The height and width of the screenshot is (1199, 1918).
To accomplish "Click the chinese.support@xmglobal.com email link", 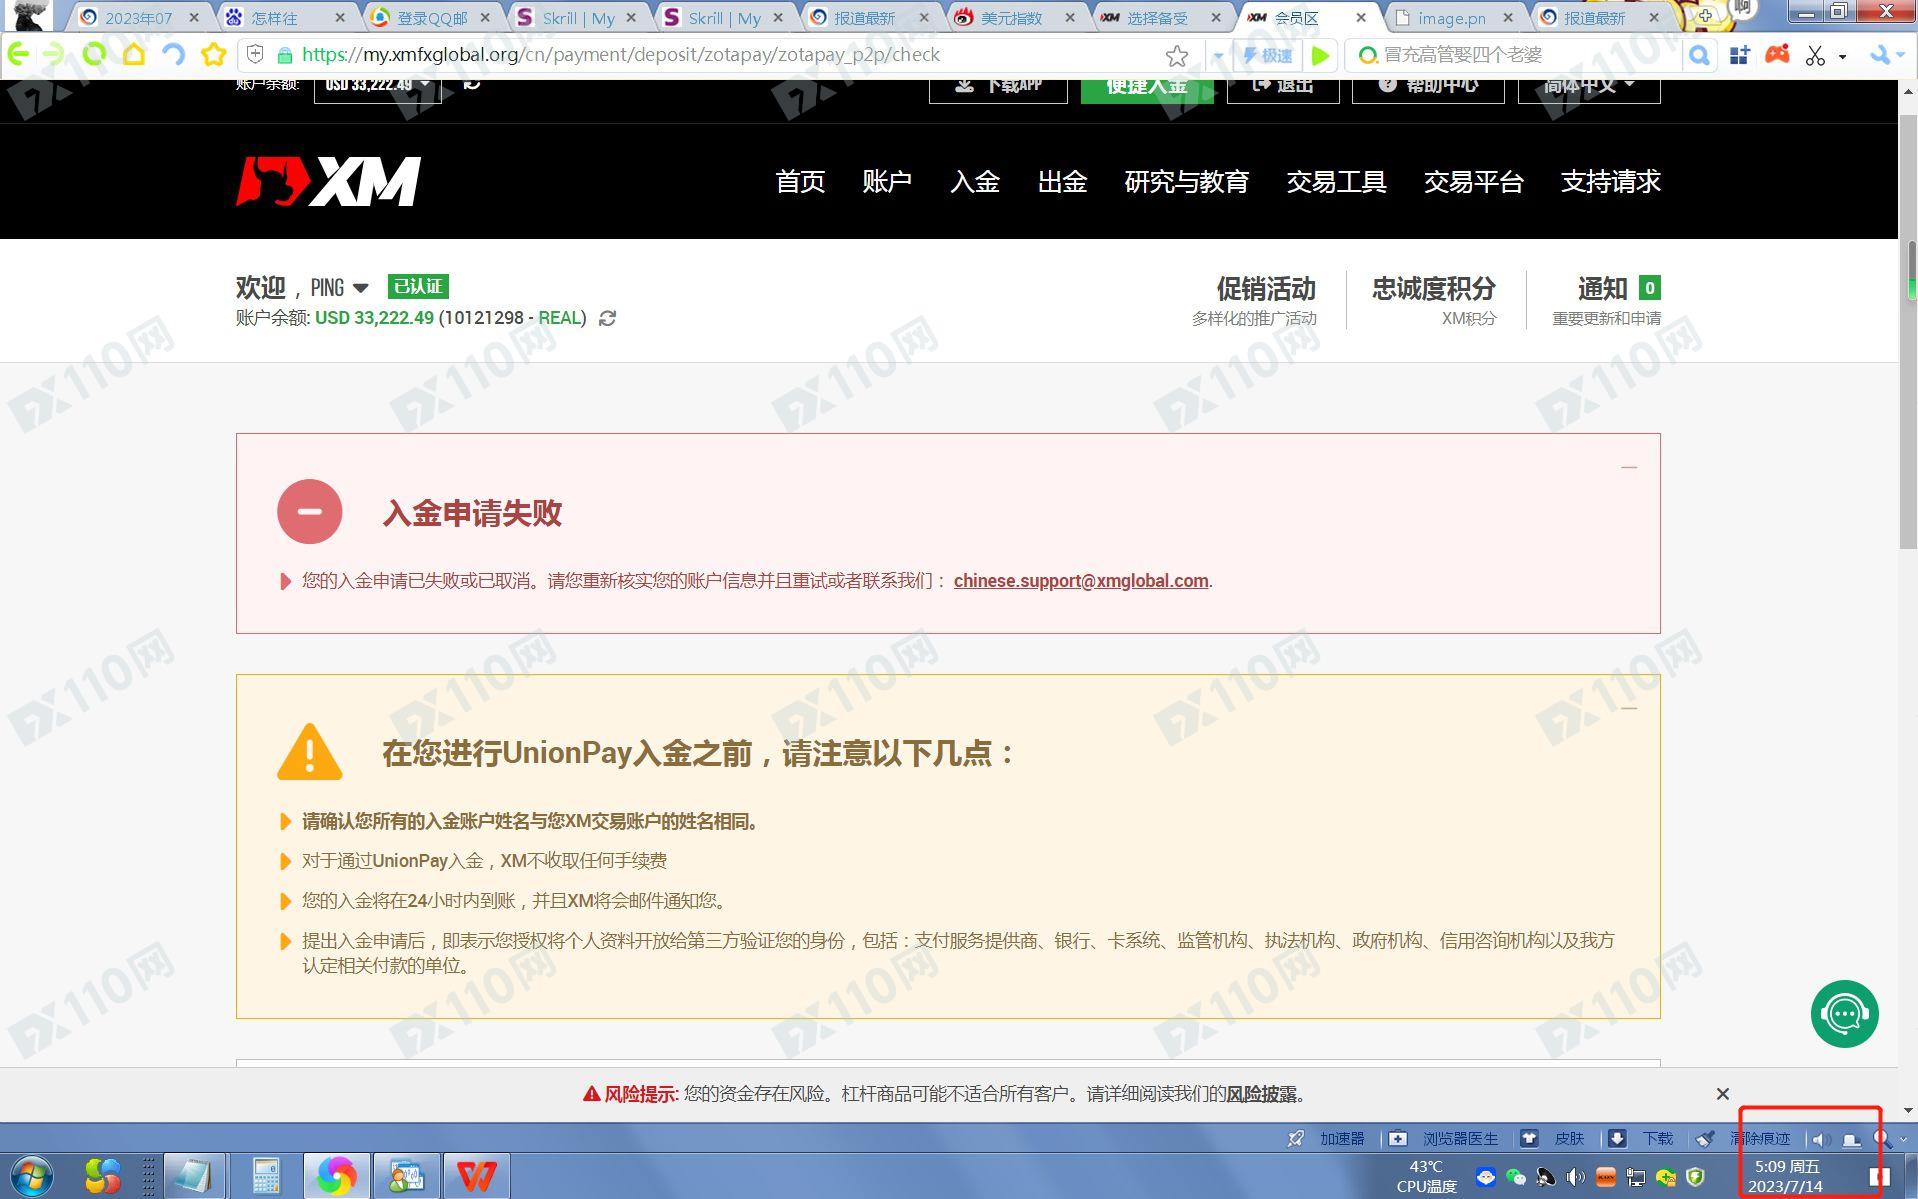I will pos(1081,581).
